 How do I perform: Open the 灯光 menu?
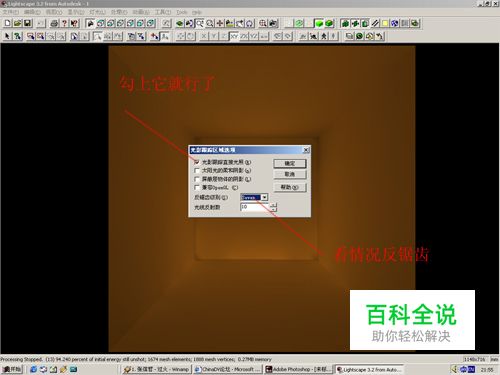click(x=97, y=12)
